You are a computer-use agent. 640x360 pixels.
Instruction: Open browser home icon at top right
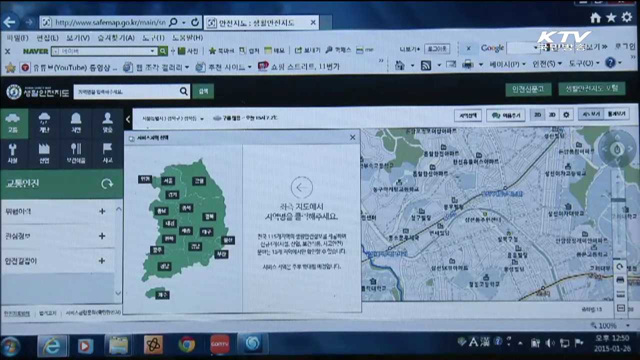click(x=595, y=18)
